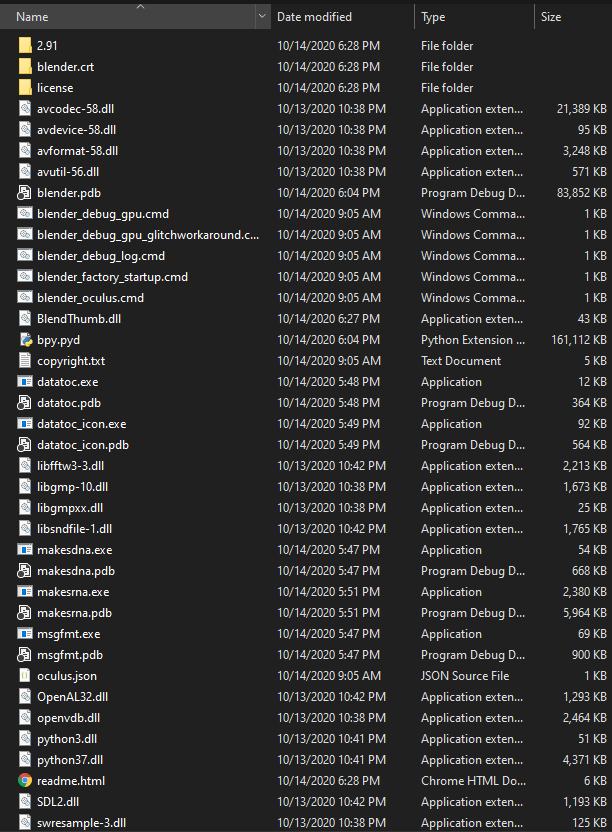
Task: Click the blender.pdb file icon
Action: (24, 193)
